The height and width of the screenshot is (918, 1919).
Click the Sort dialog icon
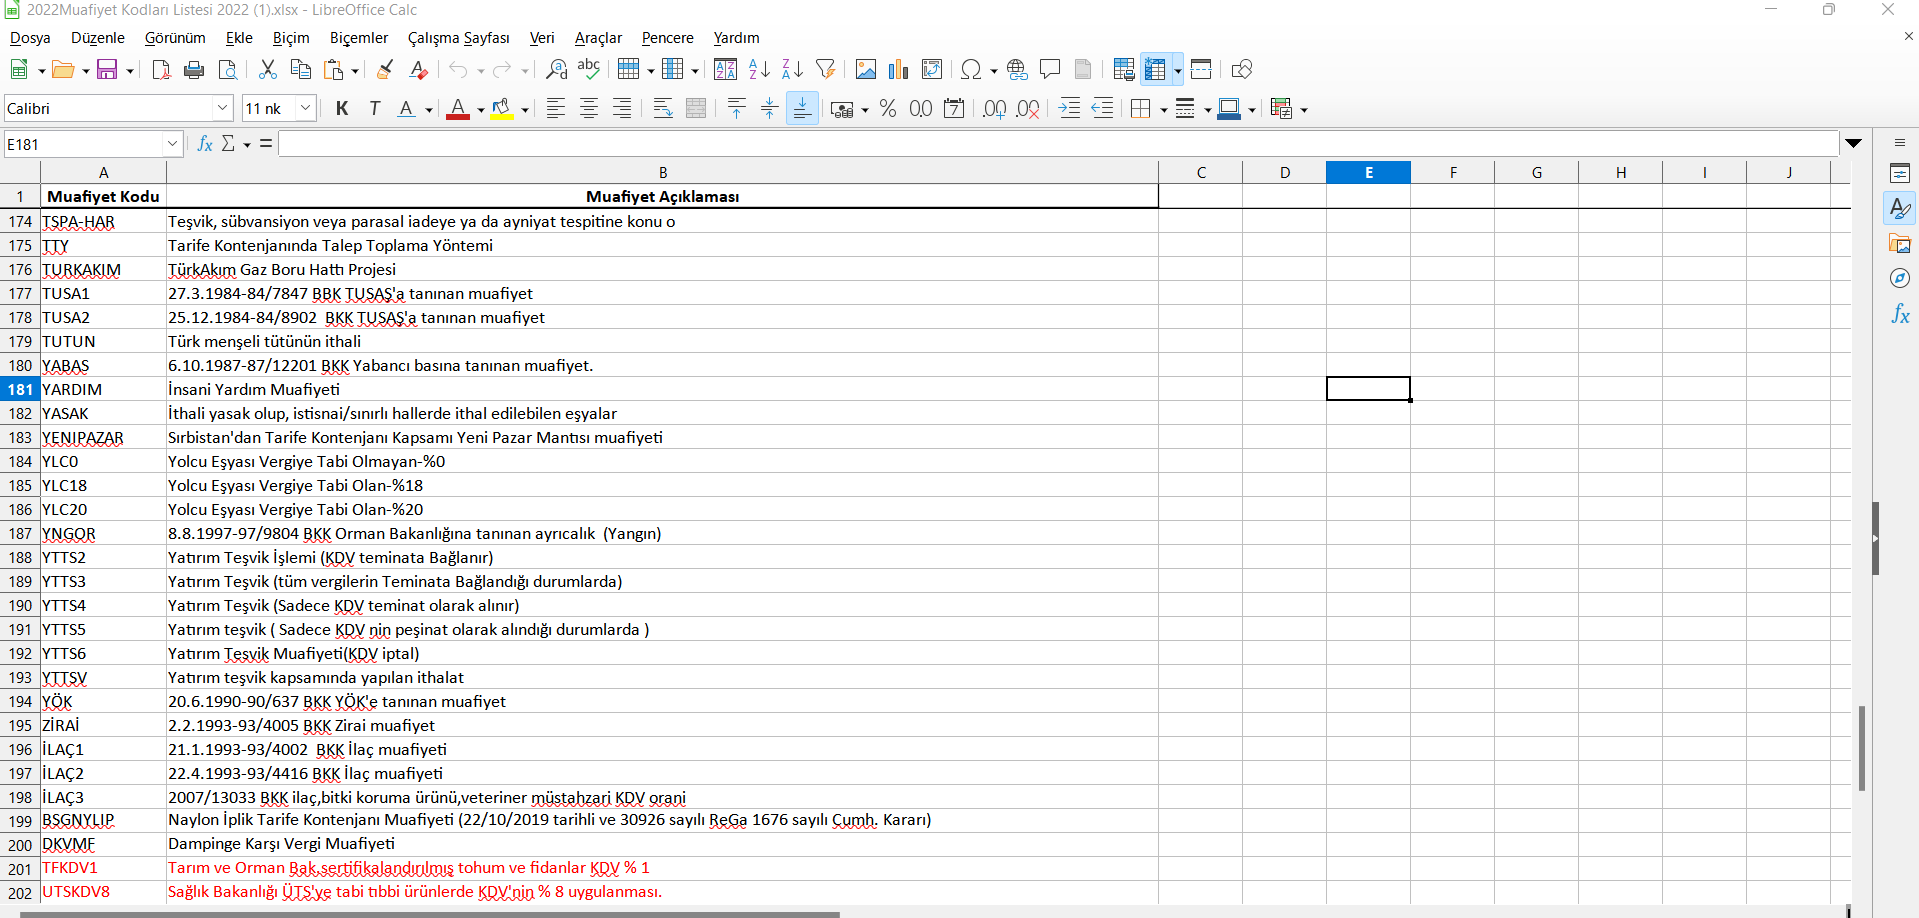[726, 69]
